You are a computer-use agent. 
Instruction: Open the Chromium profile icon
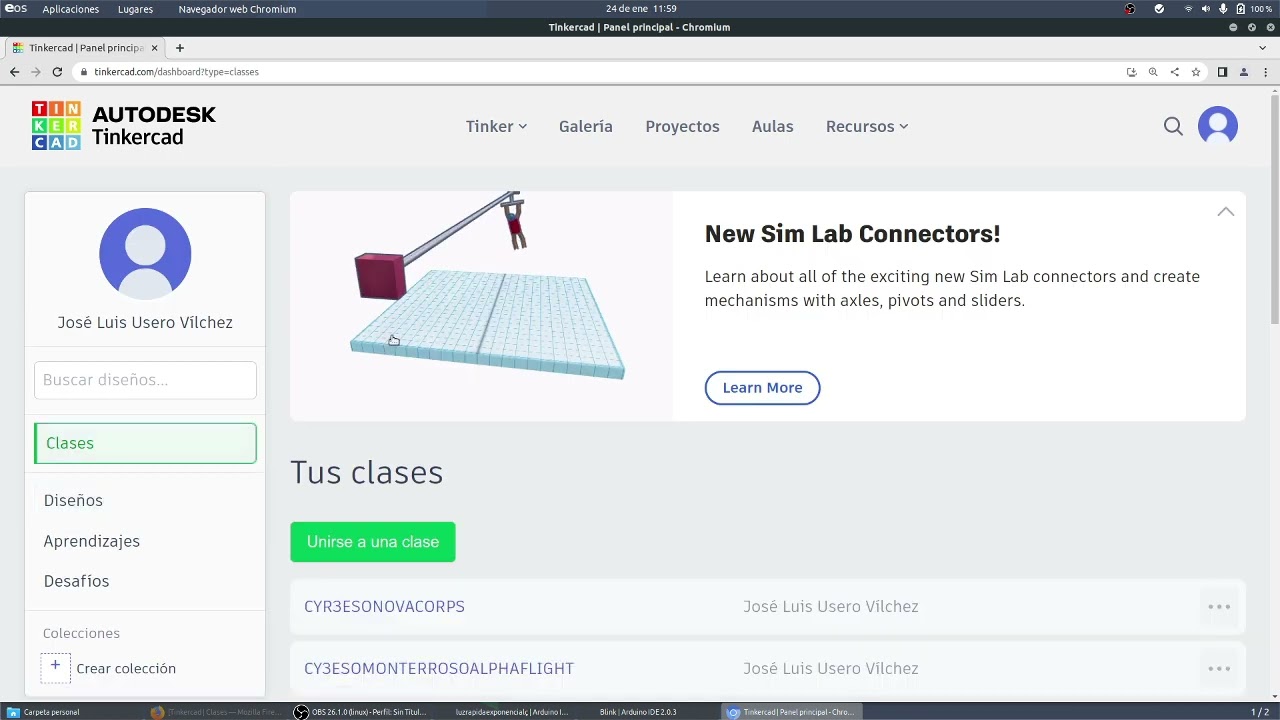click(x=1243, y=72)
